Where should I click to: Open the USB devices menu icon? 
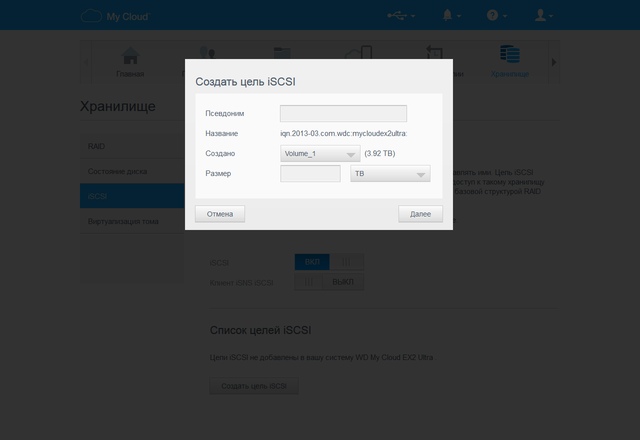click(x=401, y=16)
